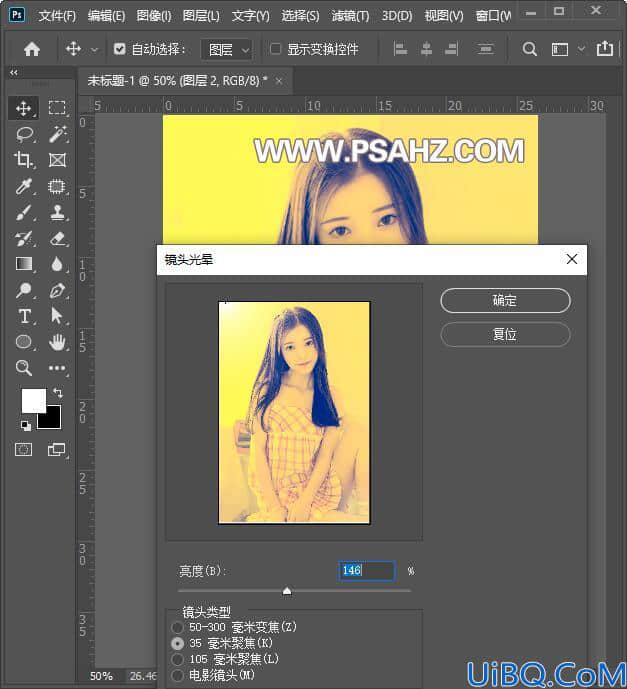Align horizontal centers icon
The width and height of the screenshot is (627, 689).
[426, 49]
